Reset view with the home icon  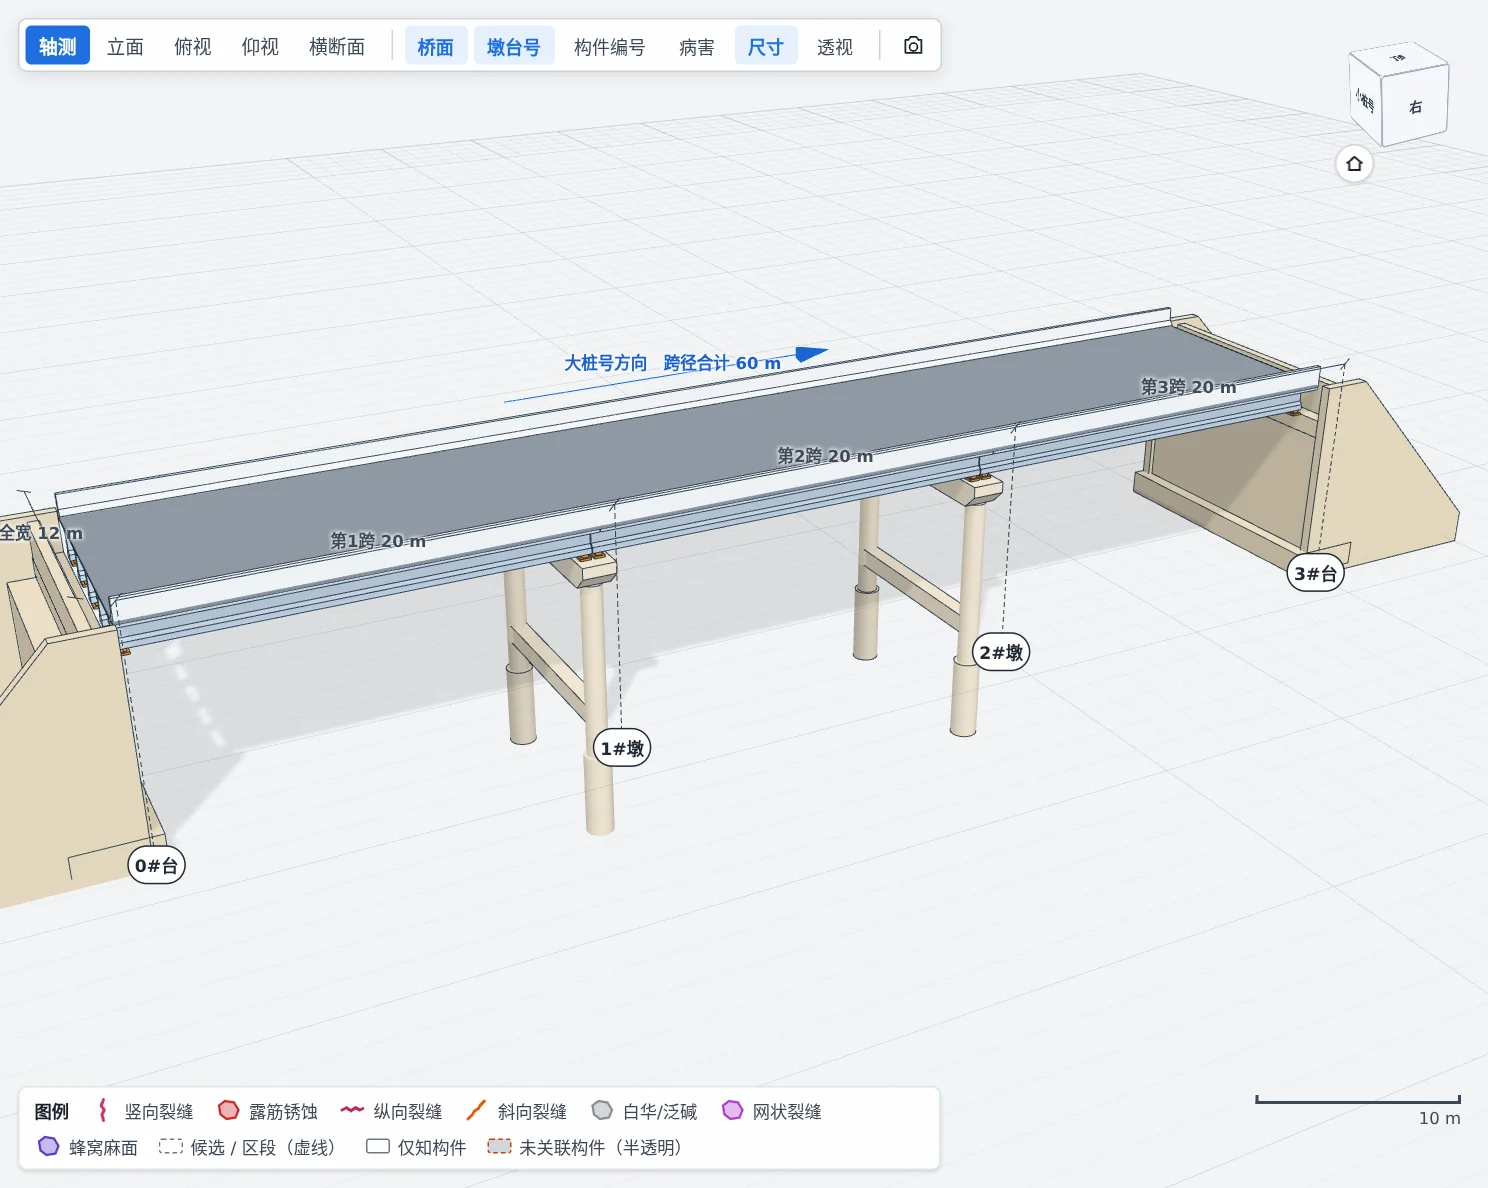1354,164
